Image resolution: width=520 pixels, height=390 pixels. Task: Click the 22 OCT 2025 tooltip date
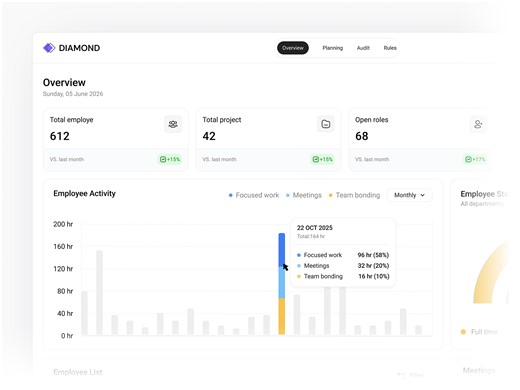pos(315,228)
